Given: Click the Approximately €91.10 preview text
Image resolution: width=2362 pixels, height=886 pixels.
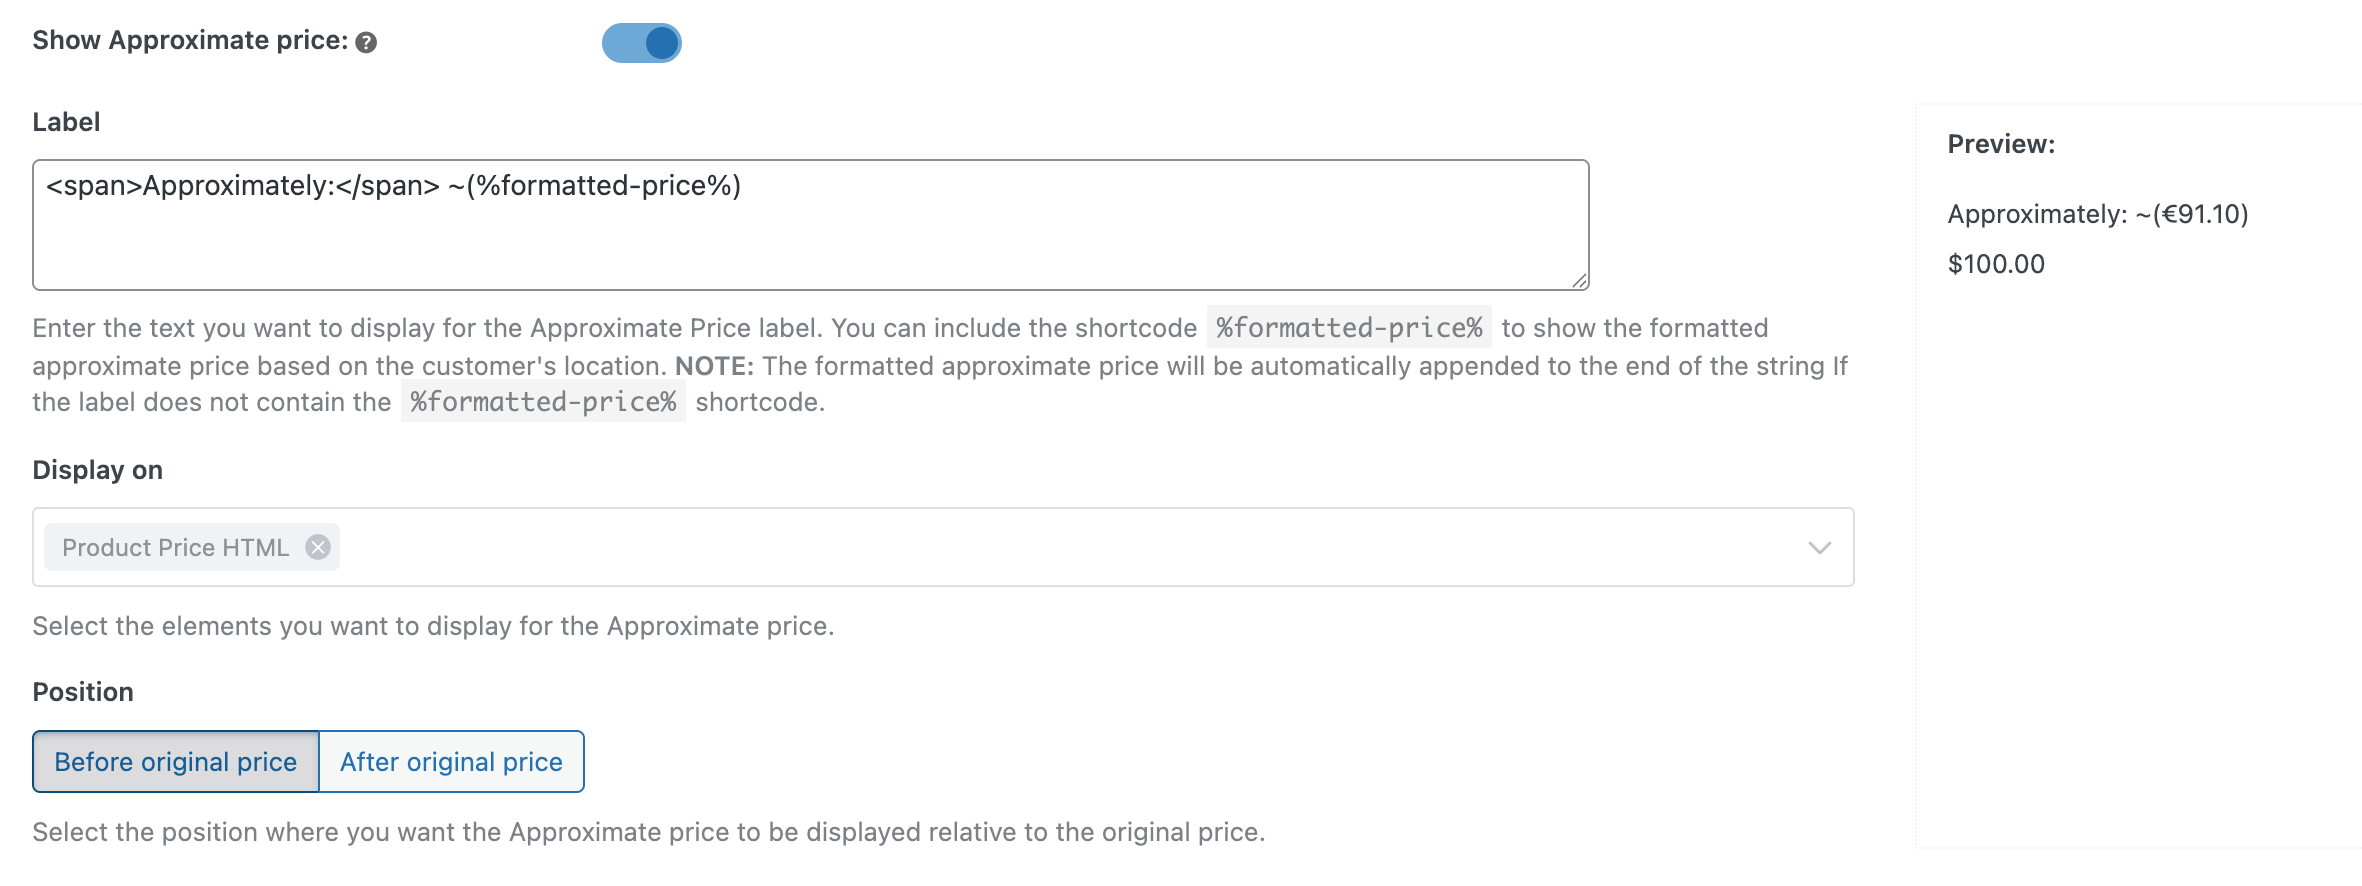Looking at the screenshot, I should 2097,214.
